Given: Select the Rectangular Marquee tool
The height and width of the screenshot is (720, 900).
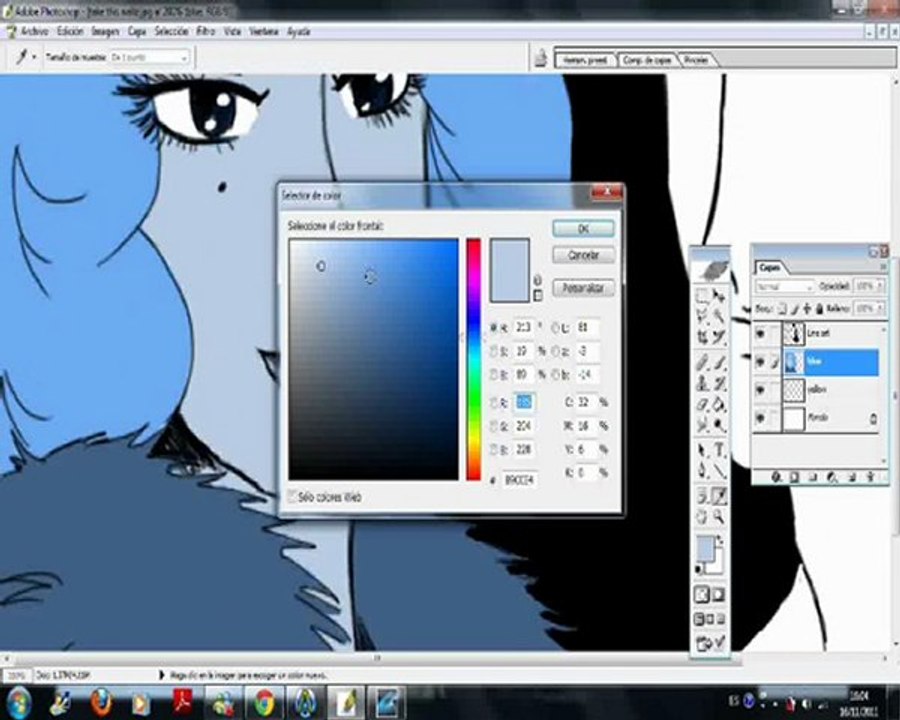Looking at the screenshot, I should pyautogui.click(x=702, y=296).
